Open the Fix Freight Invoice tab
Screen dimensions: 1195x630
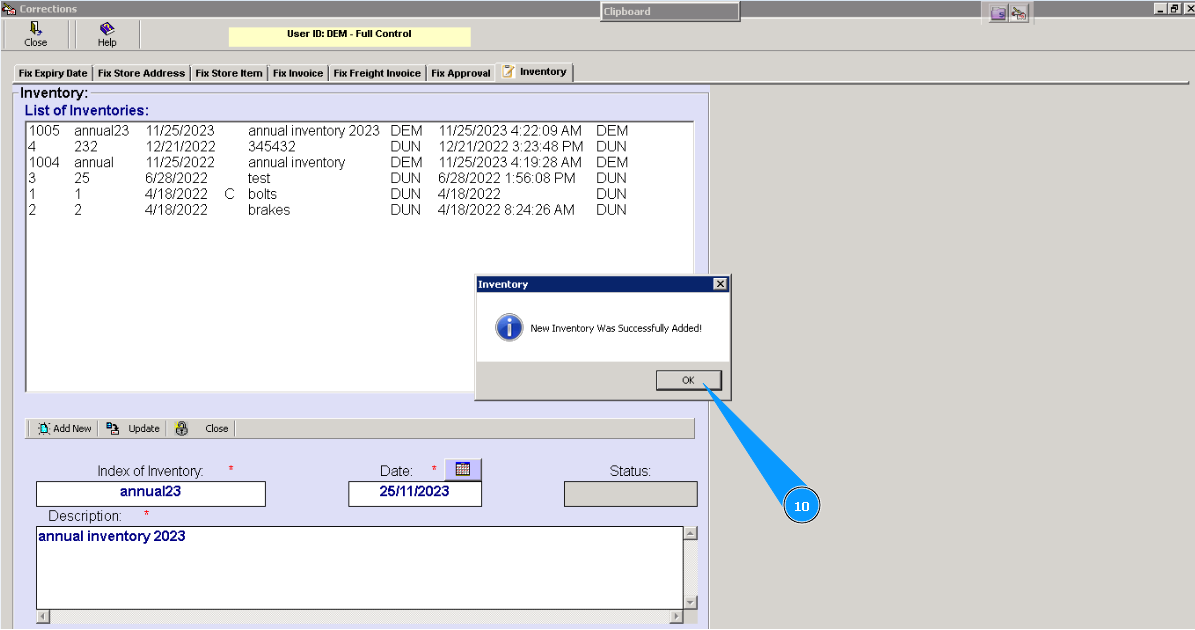click(x=377, y=72)
